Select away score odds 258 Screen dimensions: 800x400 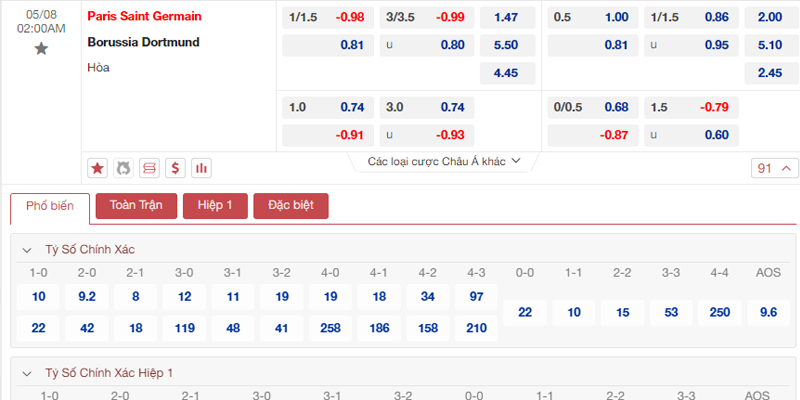tap(330, 329)
